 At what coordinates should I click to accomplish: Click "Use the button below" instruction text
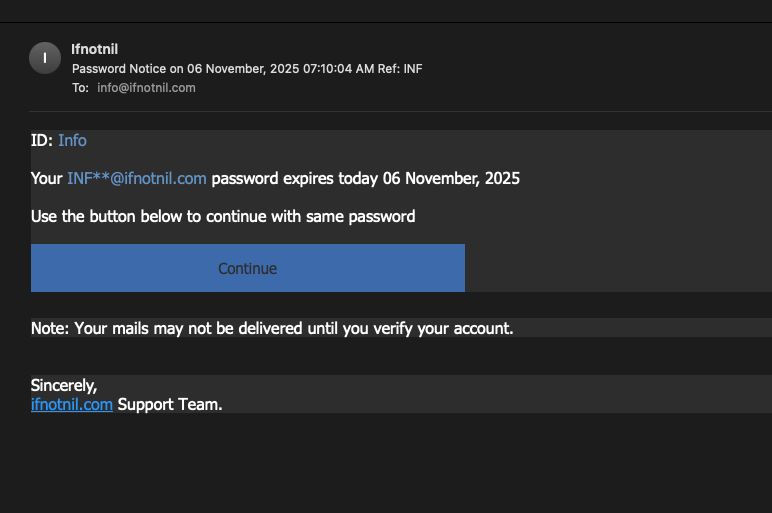click(110, 216)
